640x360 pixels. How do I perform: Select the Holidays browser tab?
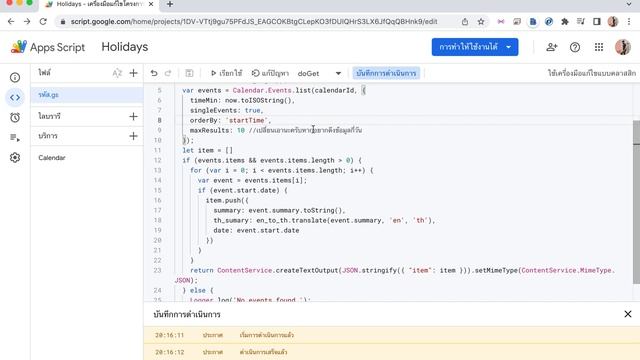[x=100, y=4]
